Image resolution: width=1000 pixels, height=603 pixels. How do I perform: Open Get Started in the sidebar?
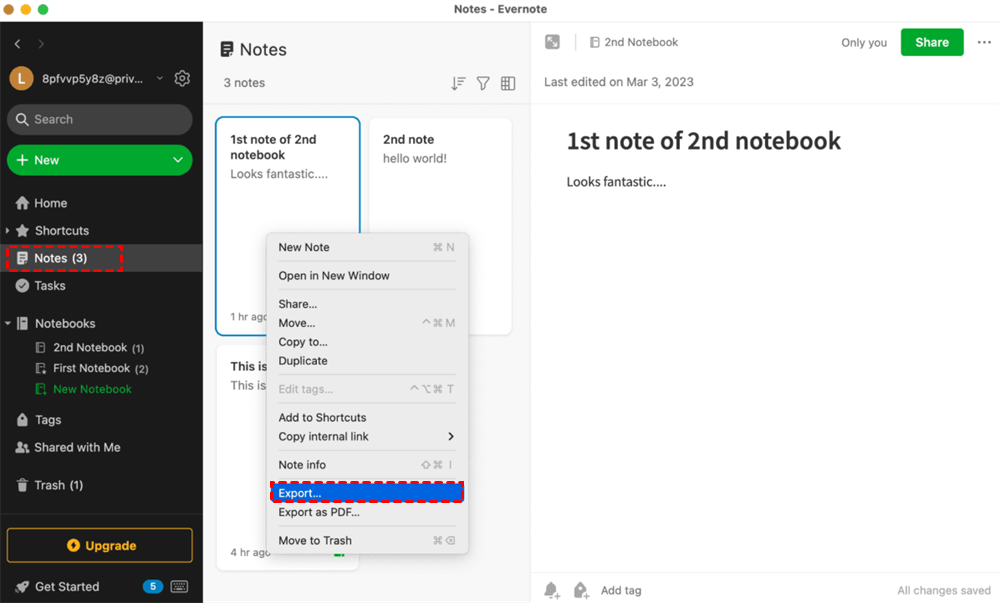click(57, 586)
